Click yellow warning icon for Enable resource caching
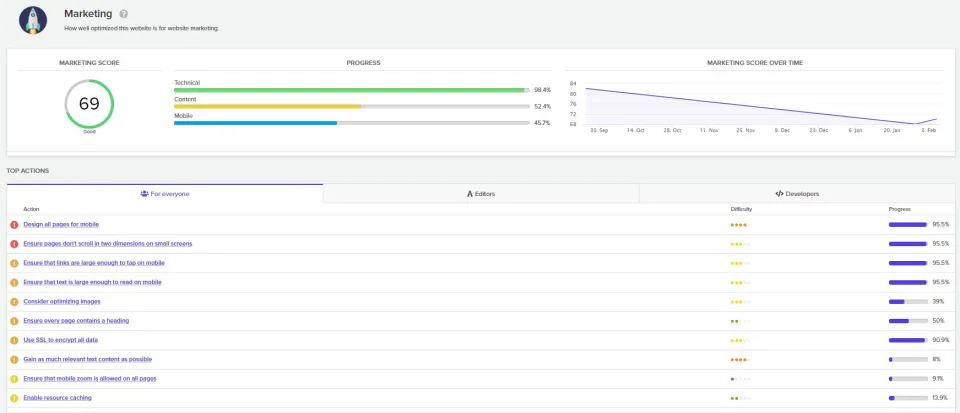Viewport: 960px width, 413px height. tap(14, 398)
